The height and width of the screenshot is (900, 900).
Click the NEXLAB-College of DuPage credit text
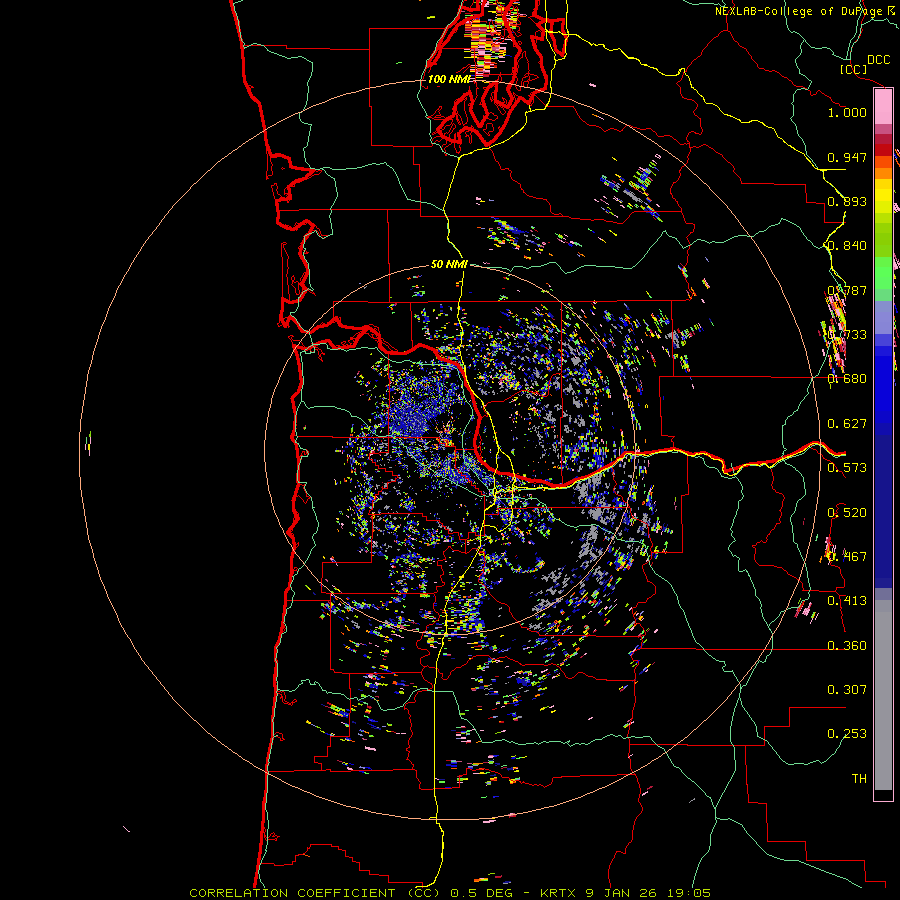[x=799, y=11]
